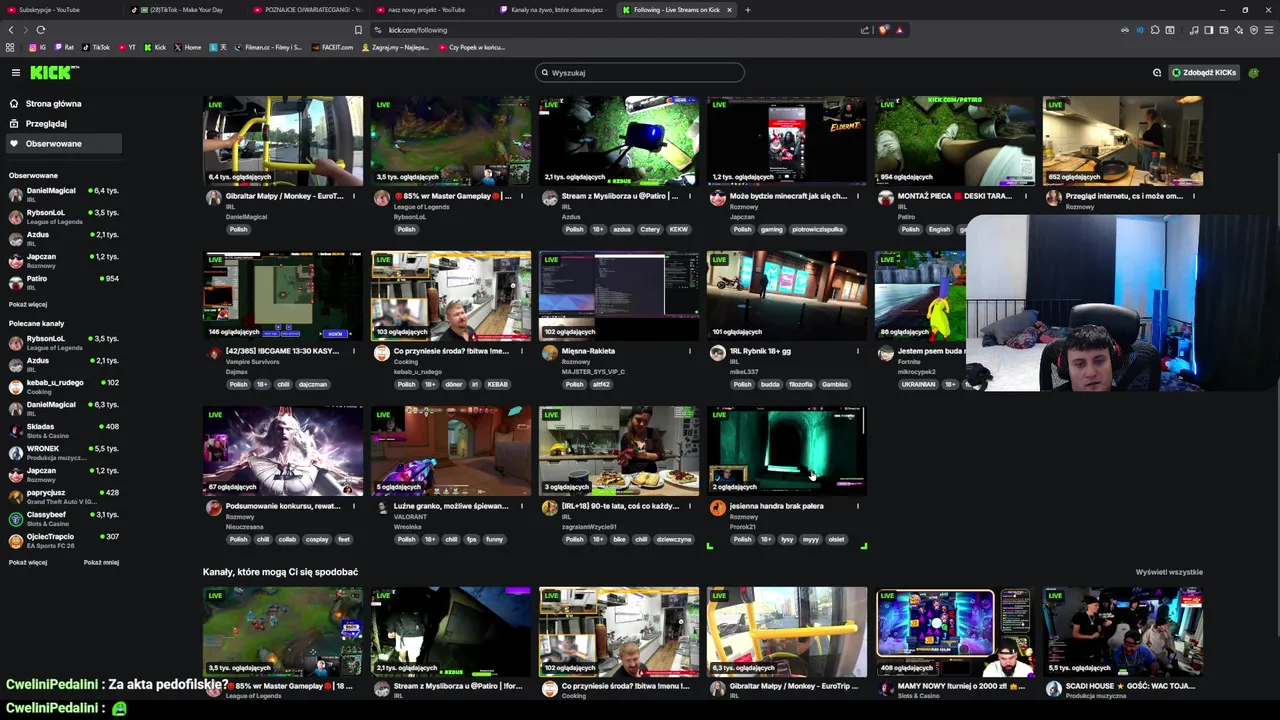The image size is (1280, 720).
Task: Open the browser main menu
Action: click(1269, 30)
